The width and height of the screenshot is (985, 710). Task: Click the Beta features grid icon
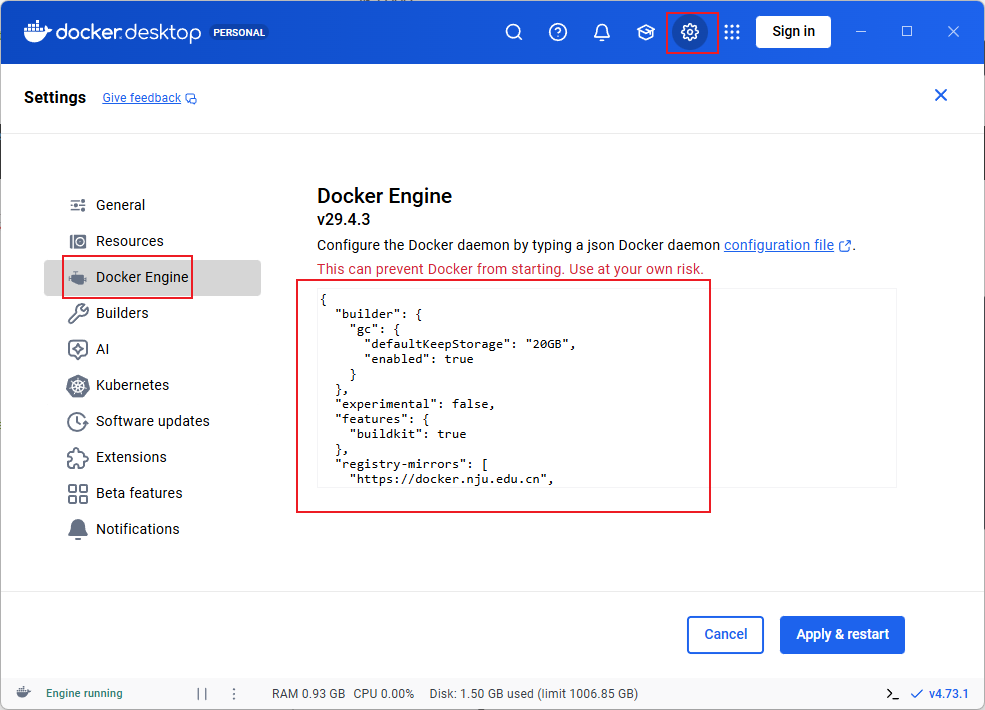[x=78, y=494]
